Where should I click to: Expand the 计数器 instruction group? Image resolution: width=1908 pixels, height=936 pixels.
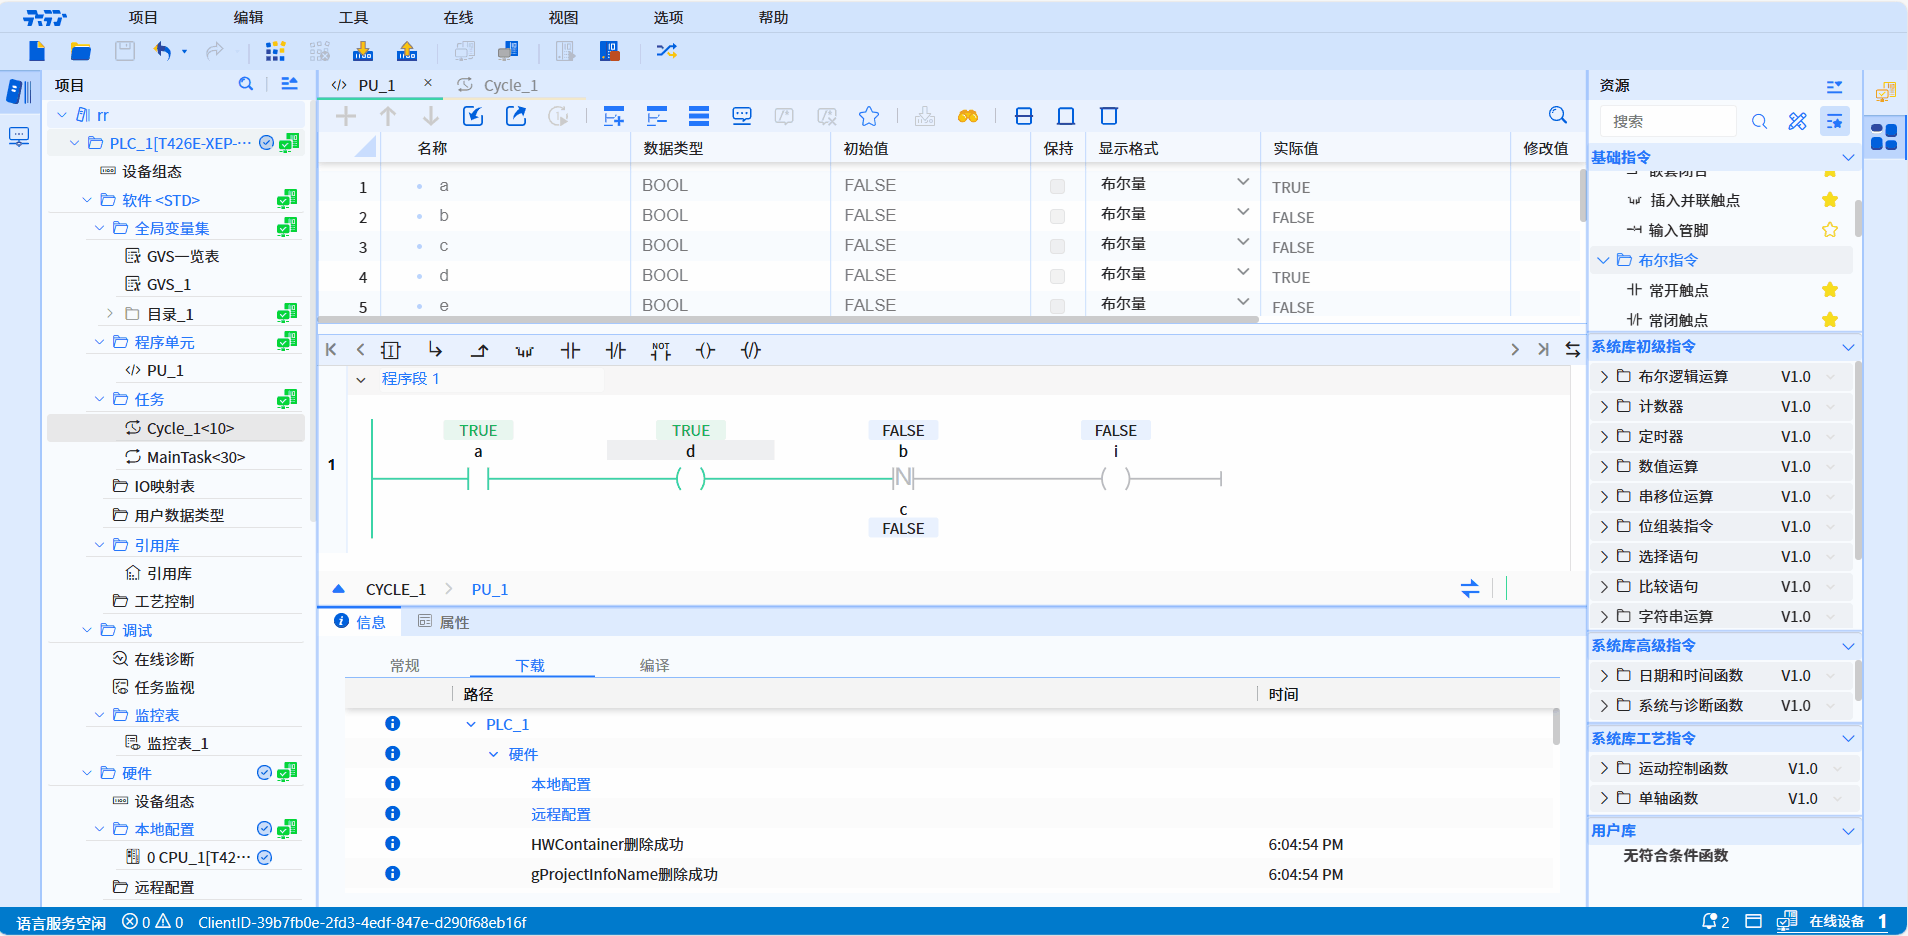pos(1604,406)
